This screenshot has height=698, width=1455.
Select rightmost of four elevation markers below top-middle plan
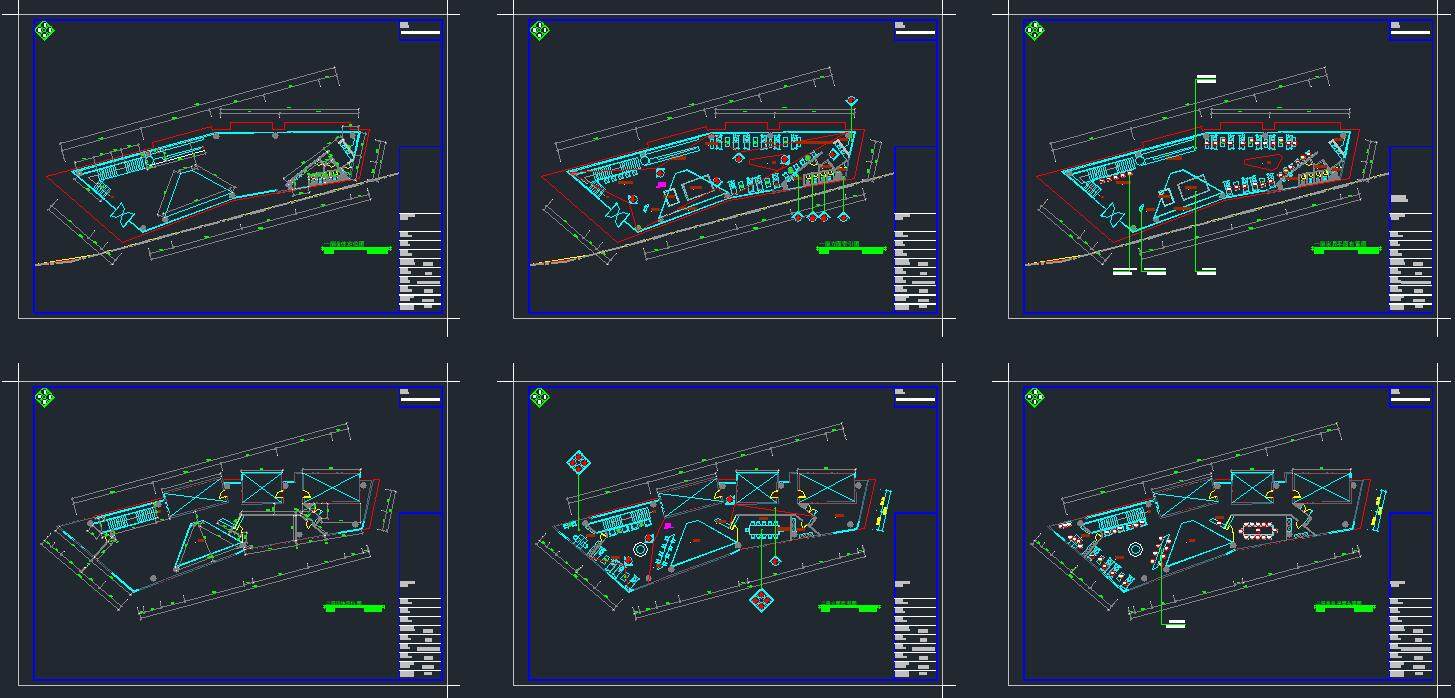845,216
